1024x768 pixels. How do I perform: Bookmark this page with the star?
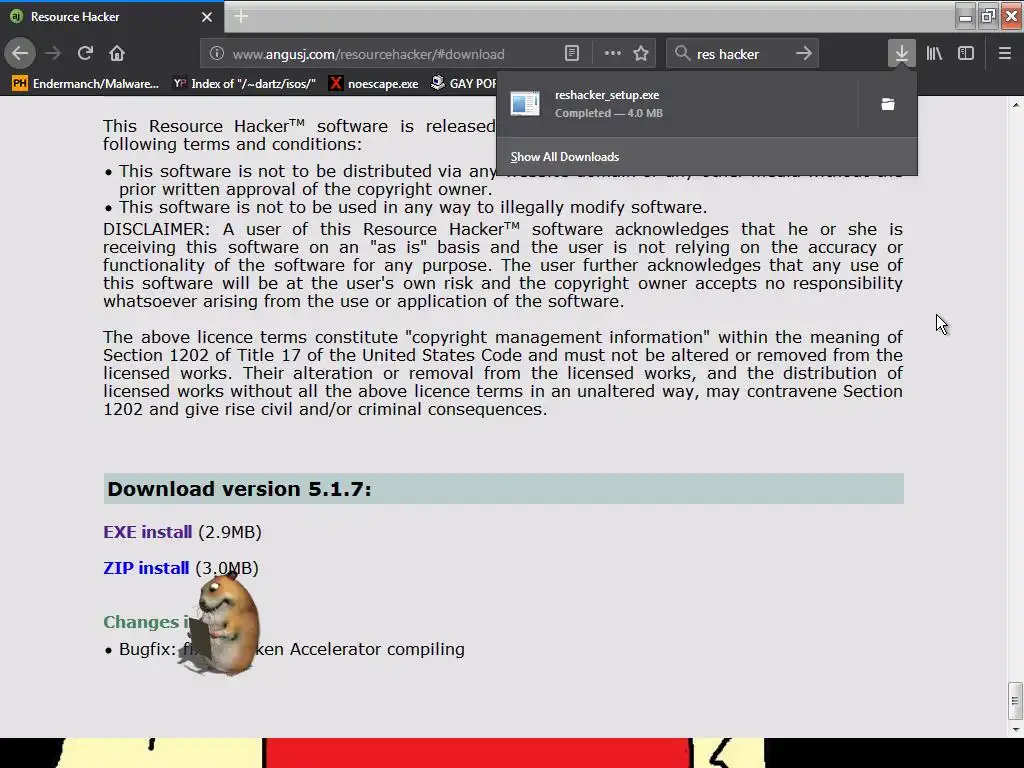coord(641,54)
